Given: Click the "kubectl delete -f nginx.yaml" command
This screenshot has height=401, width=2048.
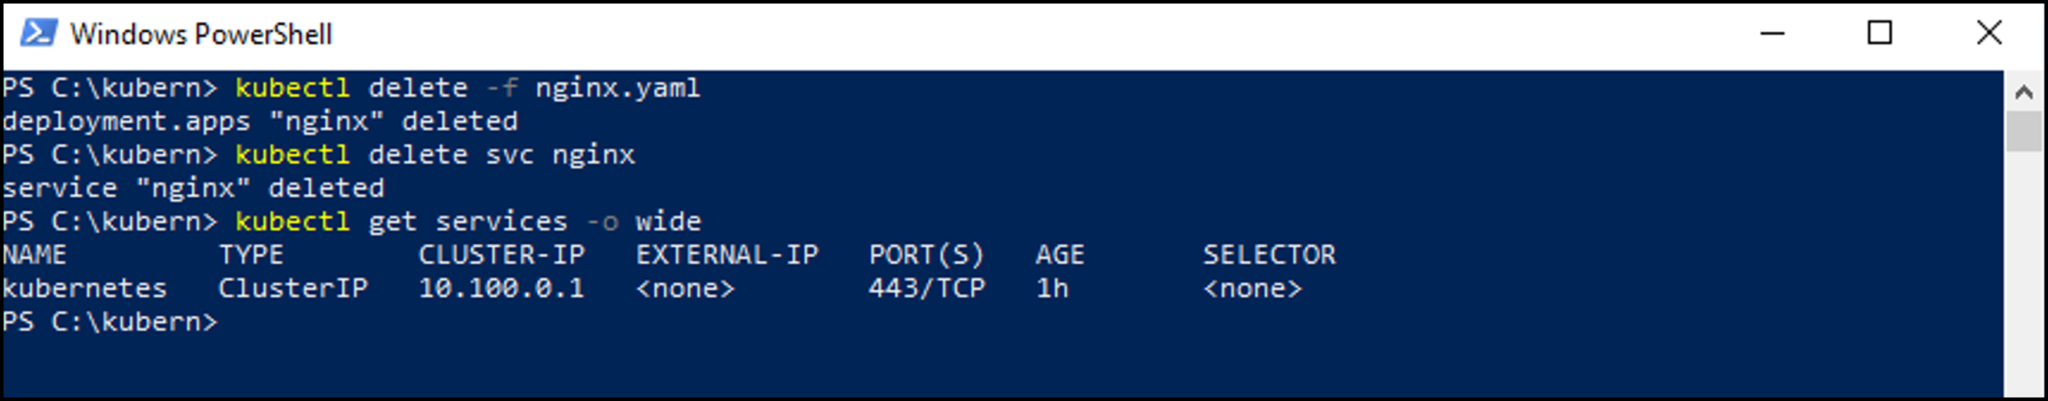Looking at the screenshot, I should [468, 88].
